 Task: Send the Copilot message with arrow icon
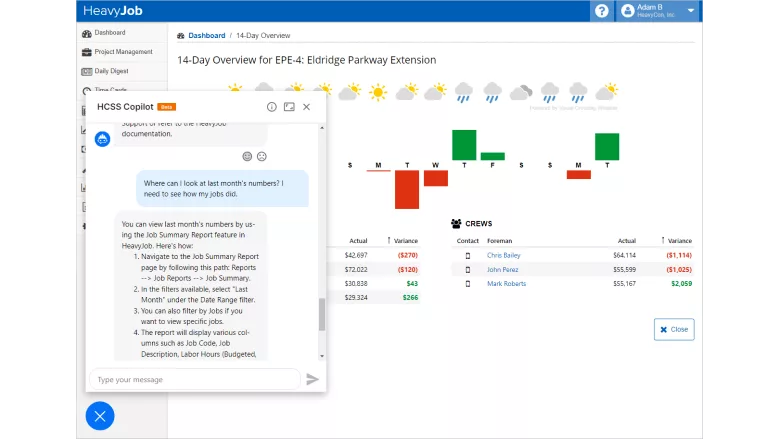[312, 379]
